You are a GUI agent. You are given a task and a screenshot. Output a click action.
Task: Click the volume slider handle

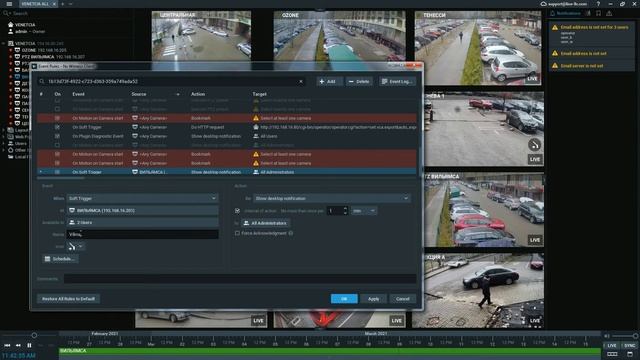tap(636, 336)
